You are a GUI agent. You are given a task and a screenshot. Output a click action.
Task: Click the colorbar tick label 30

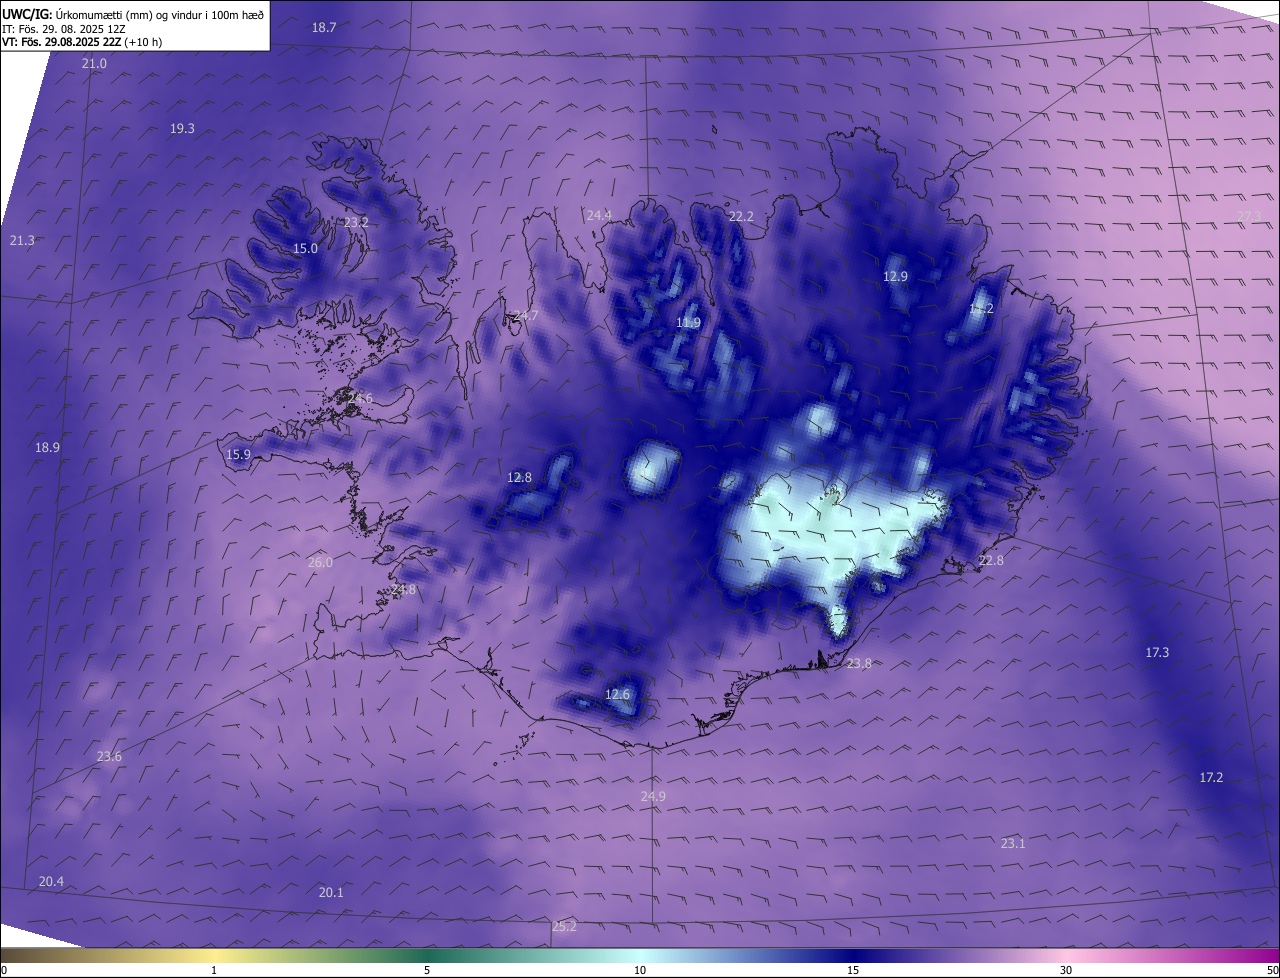[1066, 971]
